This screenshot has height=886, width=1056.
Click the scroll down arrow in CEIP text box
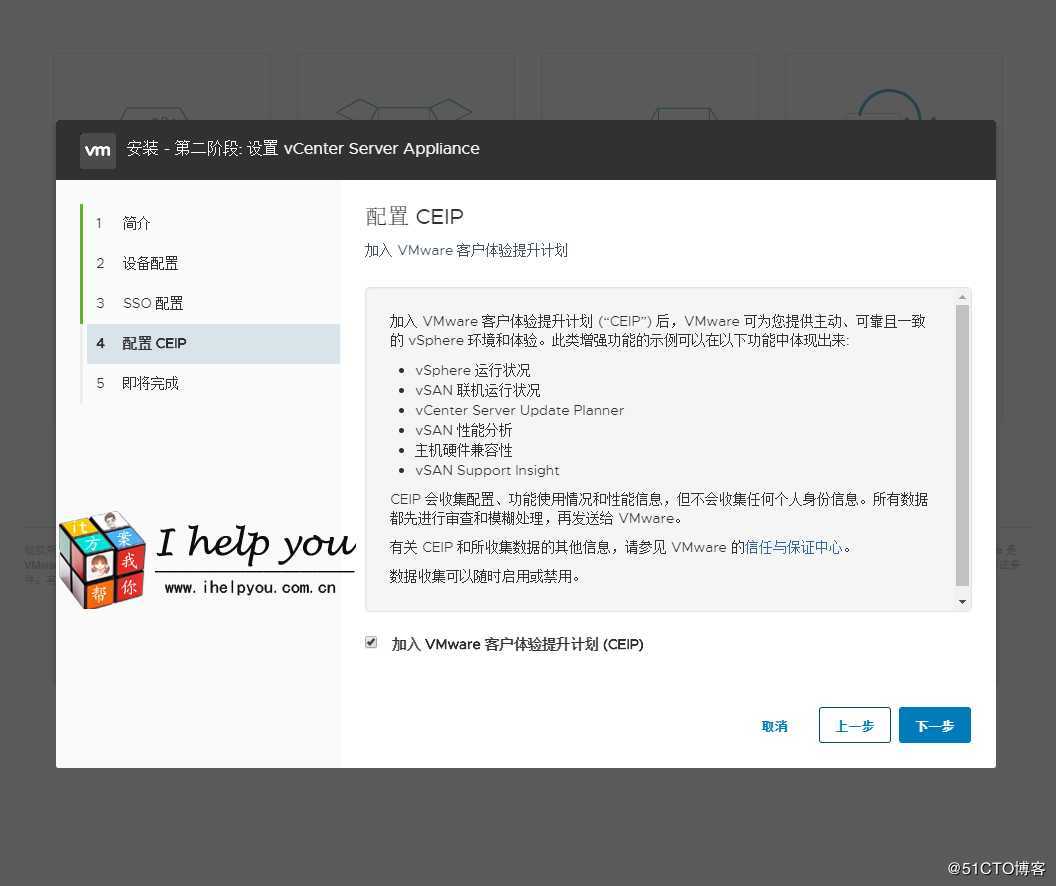tap(962, 602)
